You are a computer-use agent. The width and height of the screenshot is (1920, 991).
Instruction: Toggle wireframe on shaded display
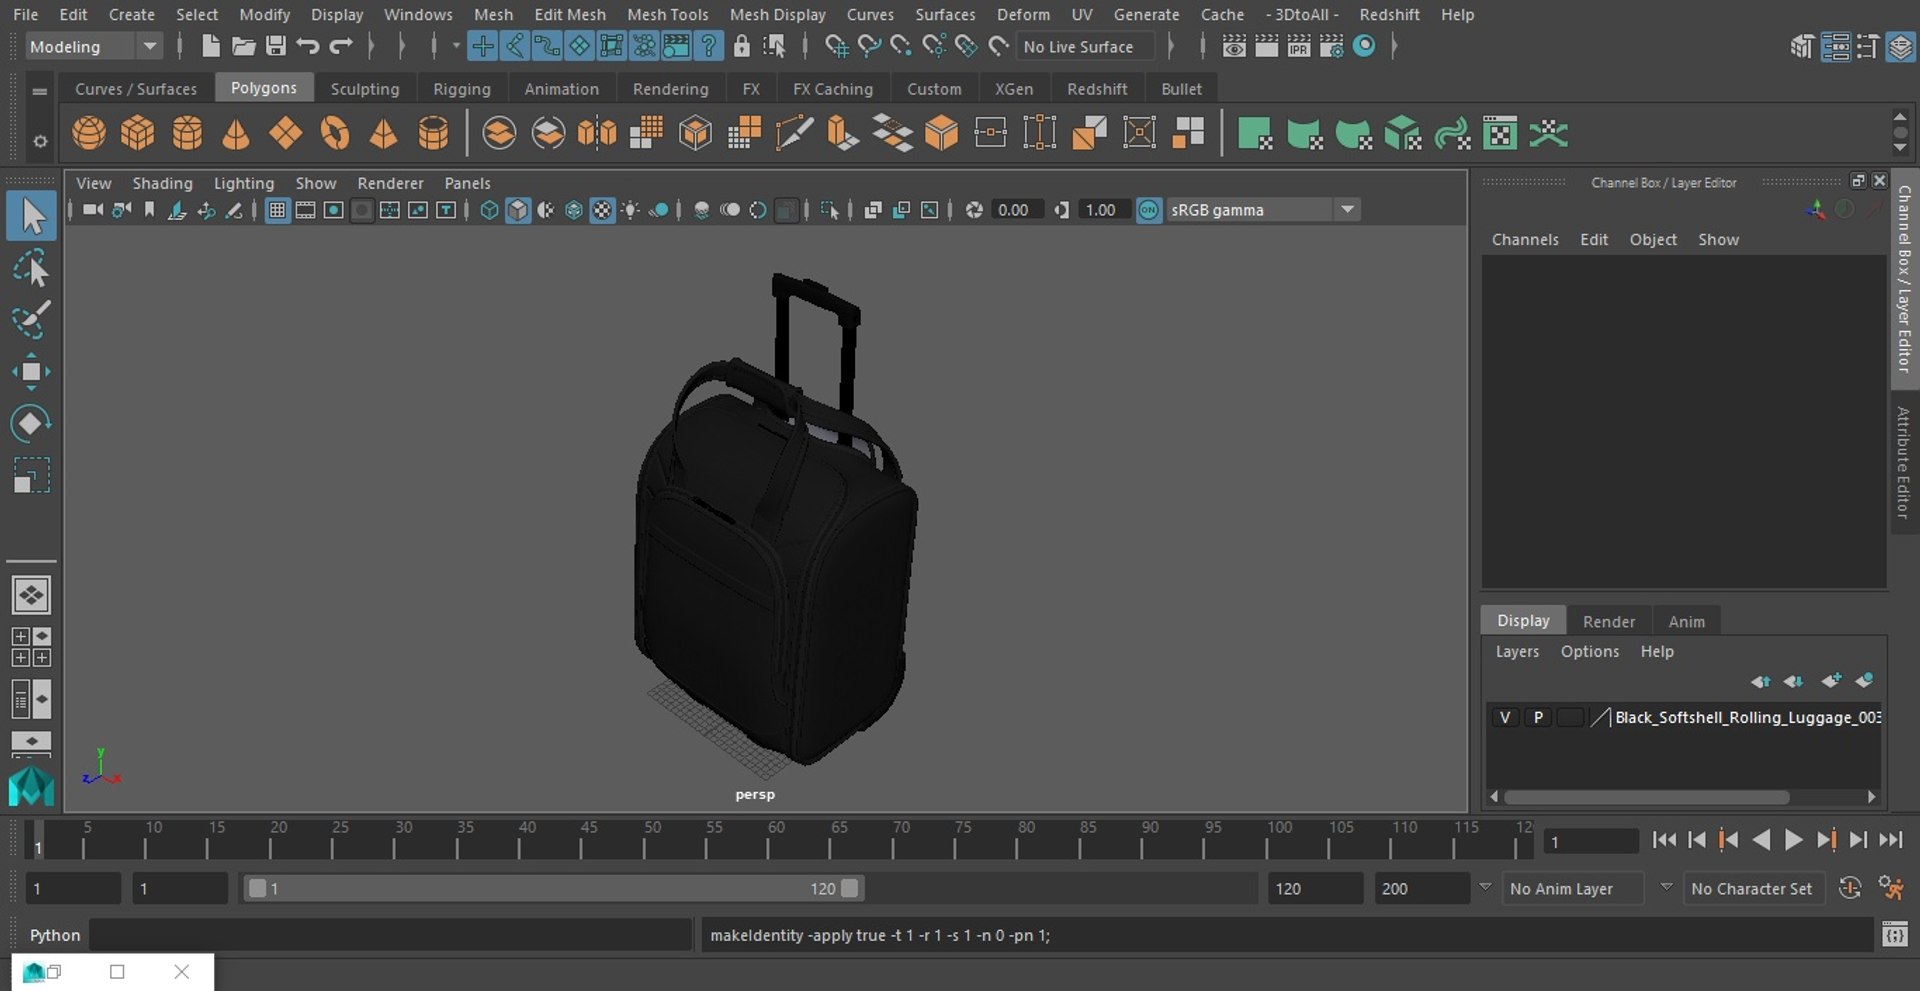pyautogui.click(x=574, y=210)
